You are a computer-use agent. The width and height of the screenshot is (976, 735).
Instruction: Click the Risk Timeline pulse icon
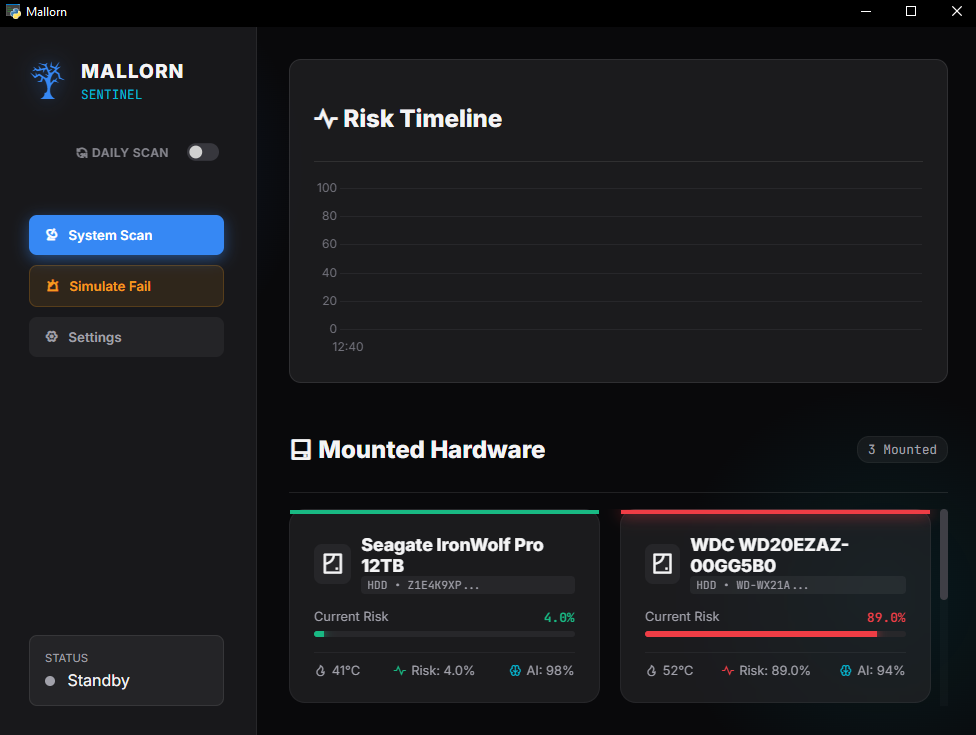click(x=326, y=118)
